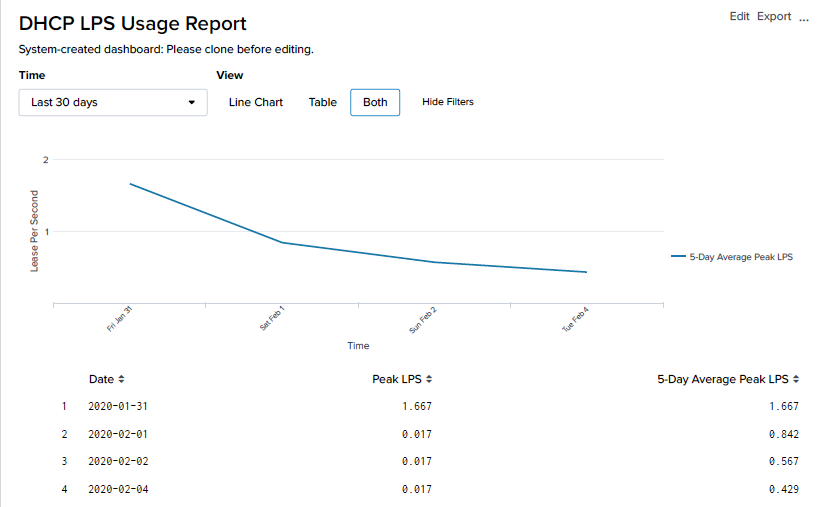Select the Both view option
Screen dimensions: 822x507
click(x=375, y=102)
